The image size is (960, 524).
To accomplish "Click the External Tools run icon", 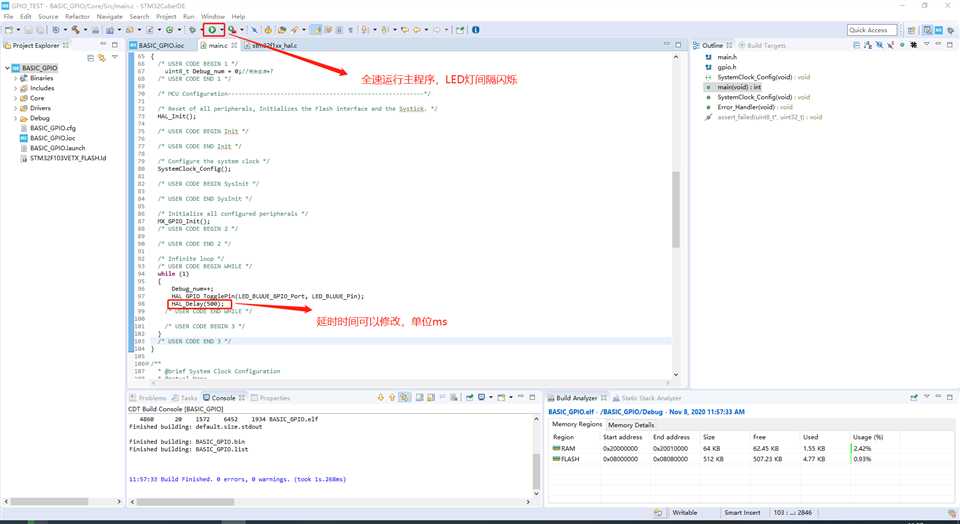I will [232, 29].
